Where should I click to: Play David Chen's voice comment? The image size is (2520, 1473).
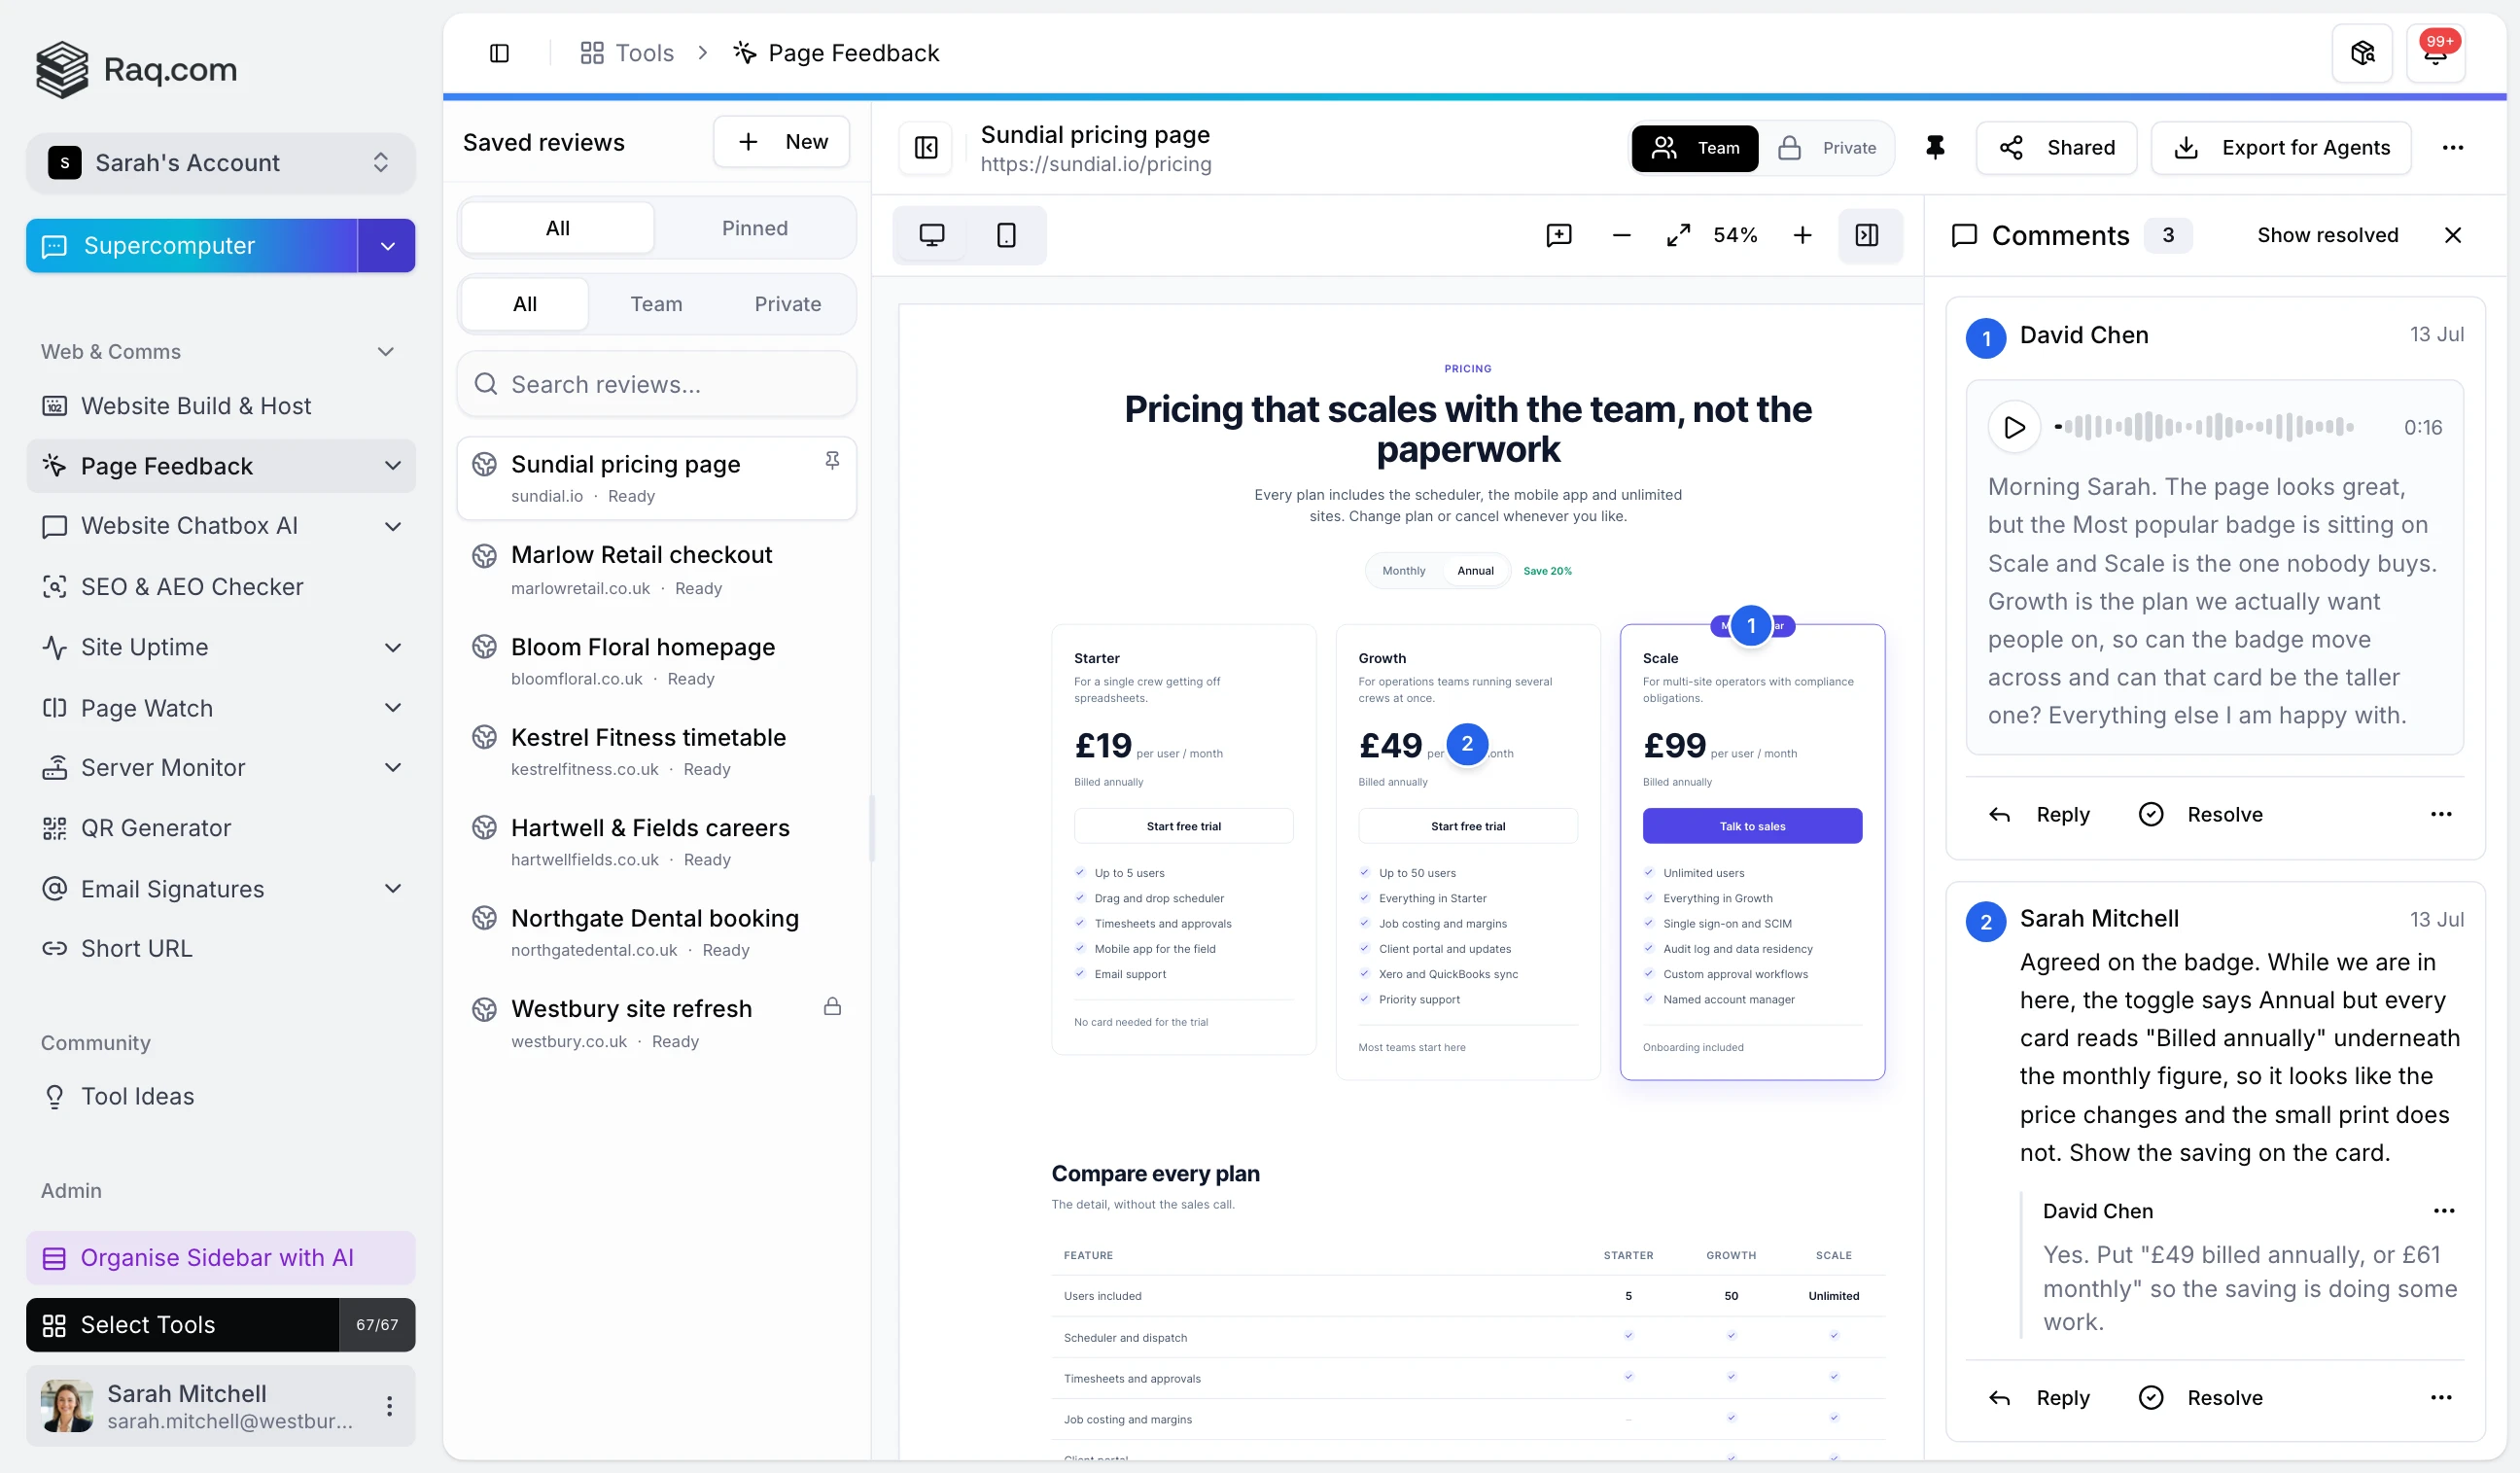(2014, 427)
